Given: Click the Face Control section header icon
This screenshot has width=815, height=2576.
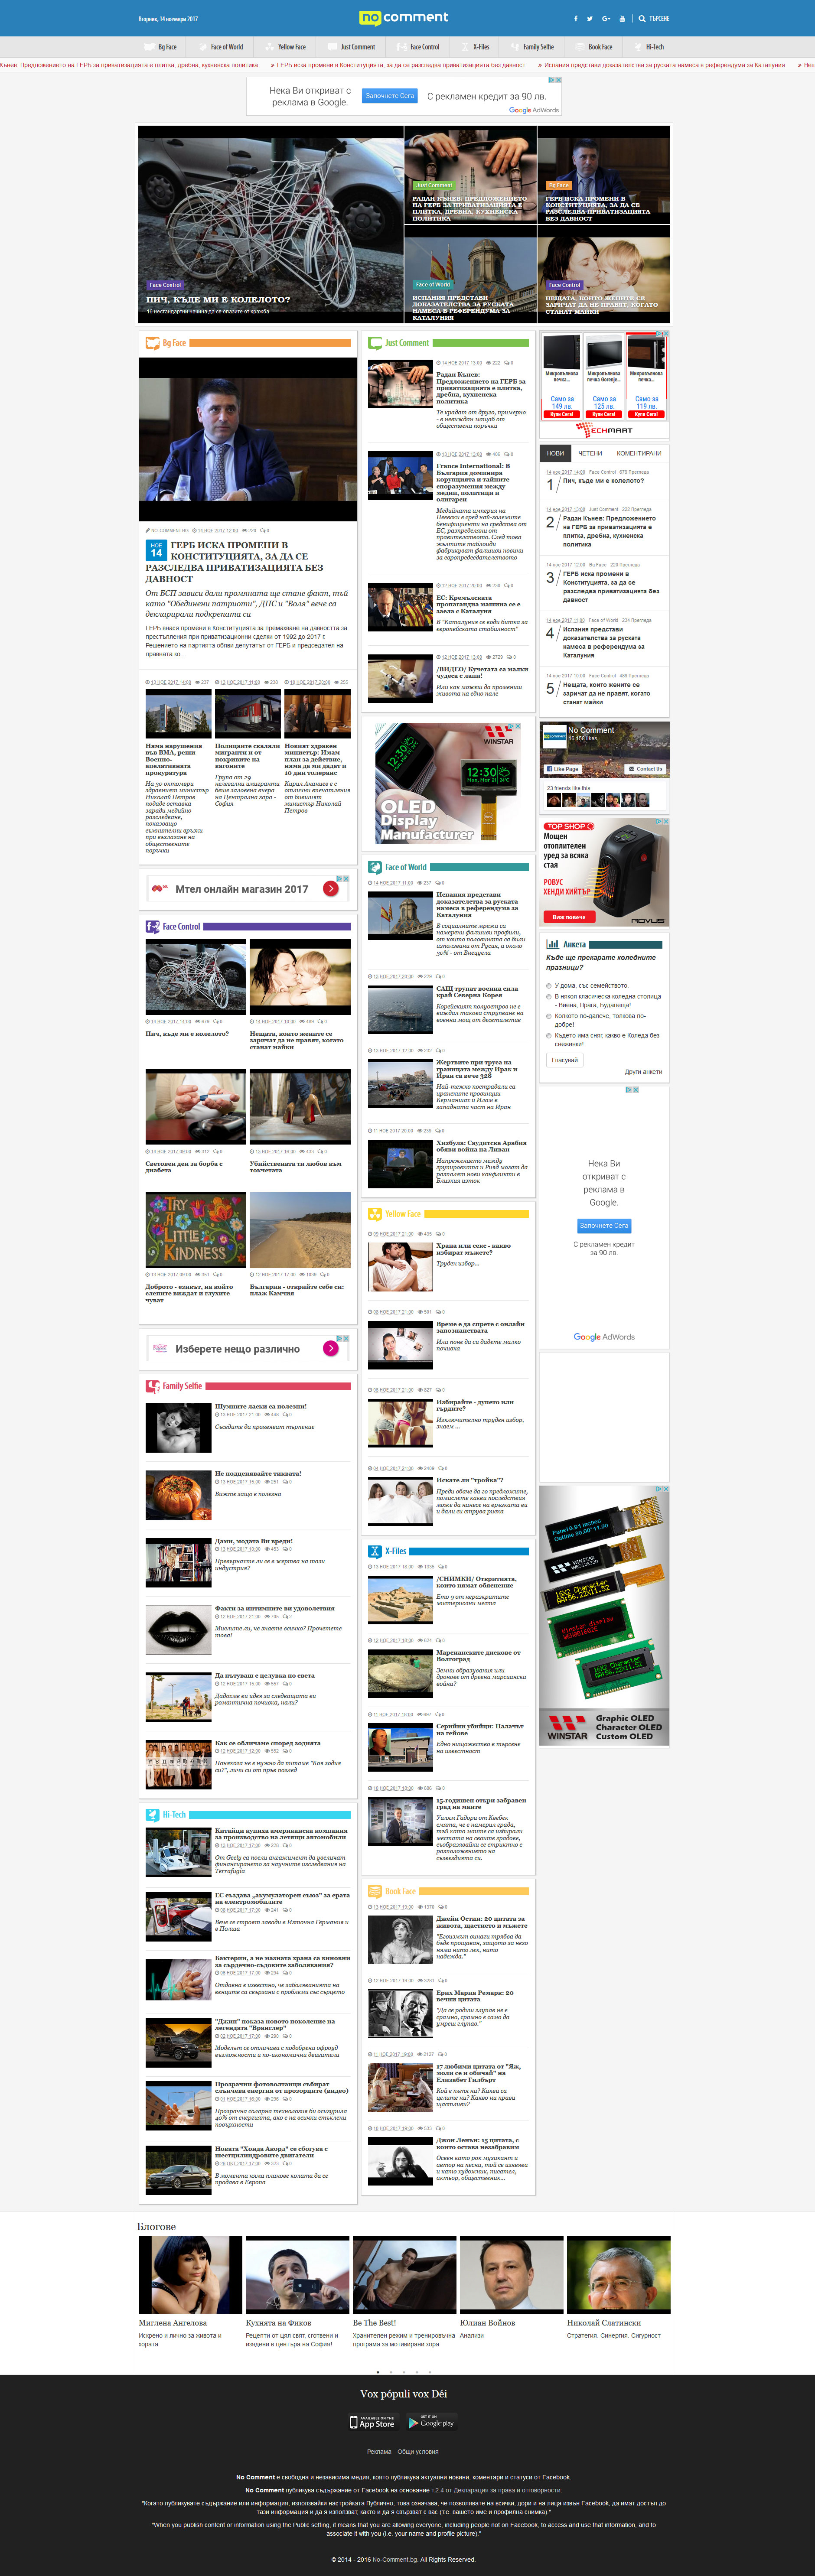Looking at the screenshot, I should [153, 926].
